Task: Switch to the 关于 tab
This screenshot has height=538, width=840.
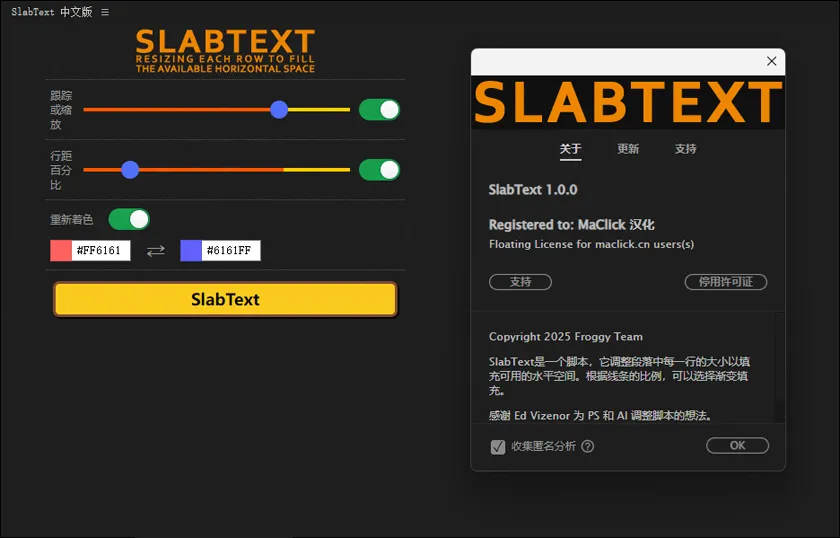Action: [570, 149]
